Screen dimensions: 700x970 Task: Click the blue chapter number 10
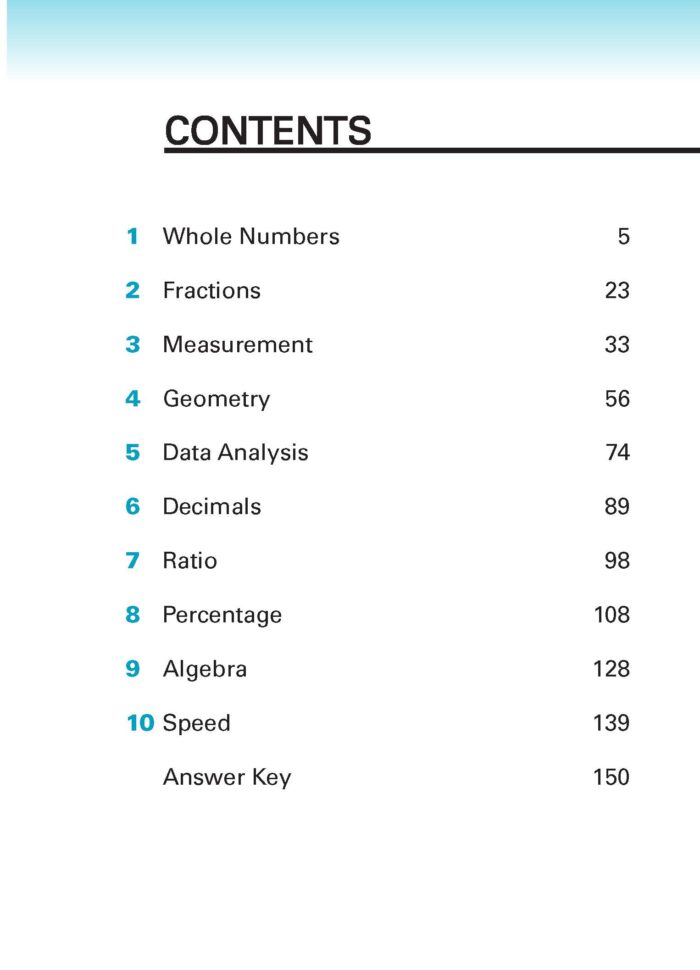pos(140,723)
